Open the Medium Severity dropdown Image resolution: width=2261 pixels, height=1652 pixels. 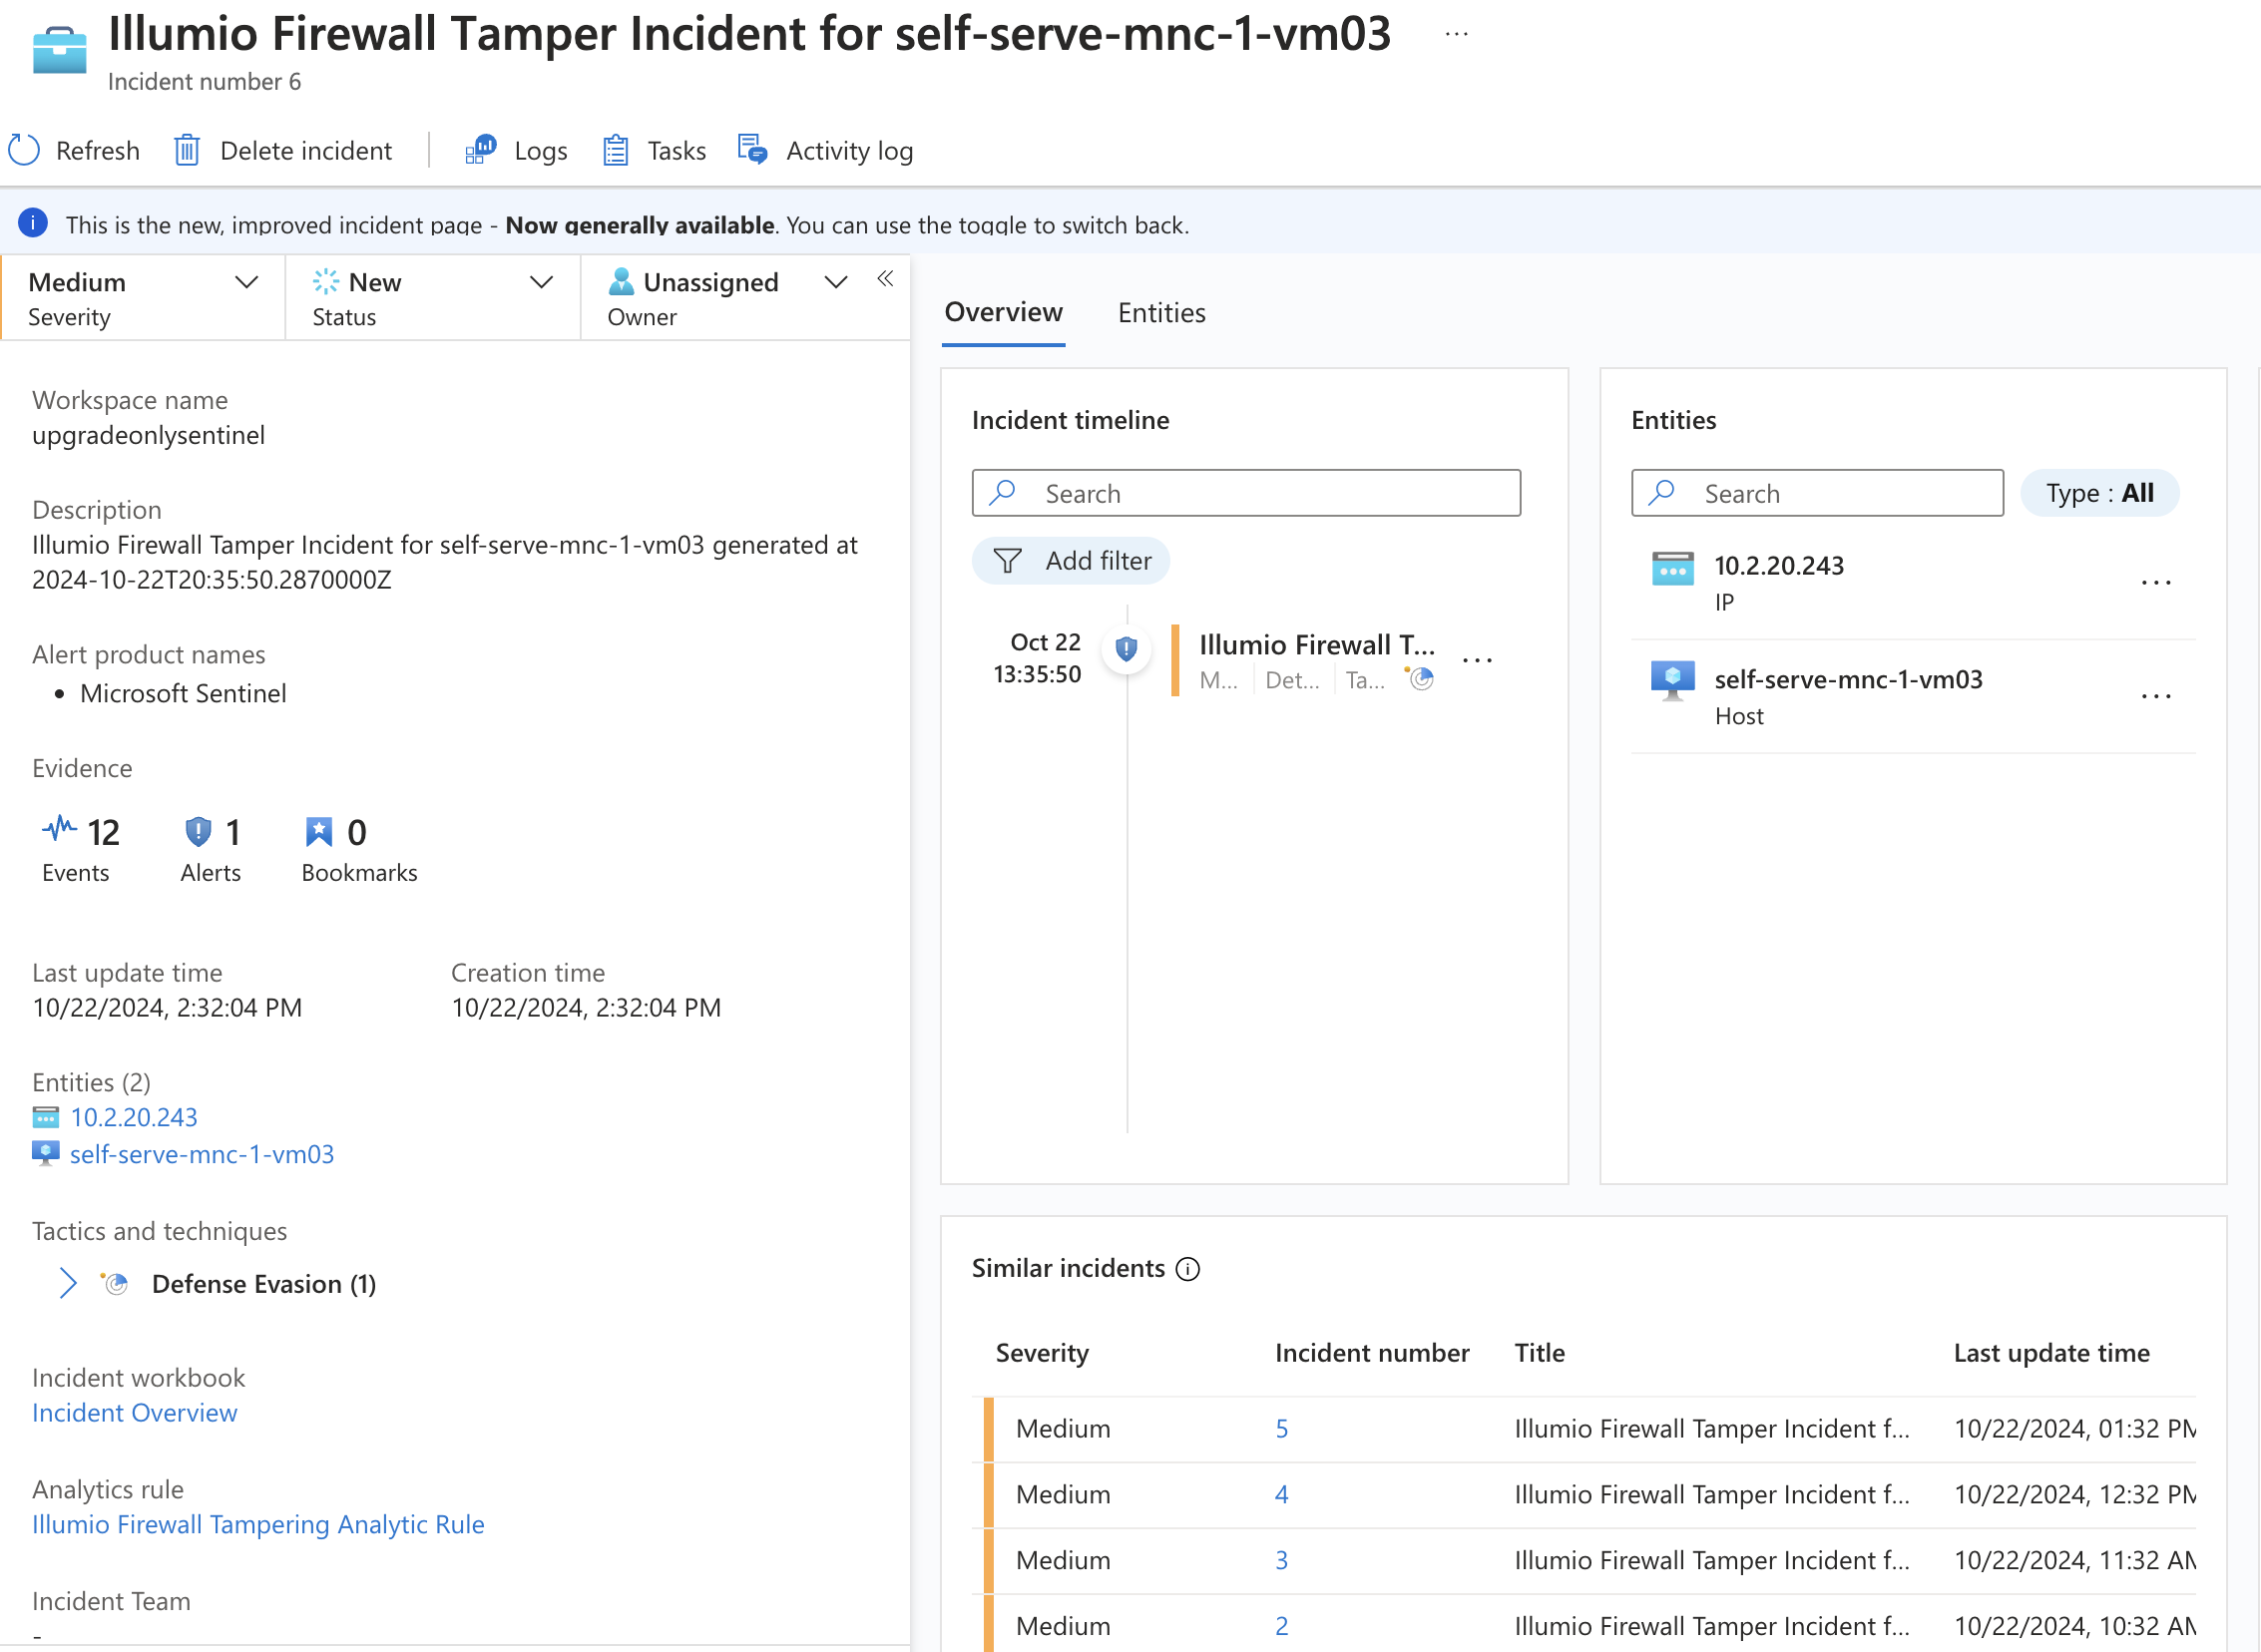coord(143,297)
